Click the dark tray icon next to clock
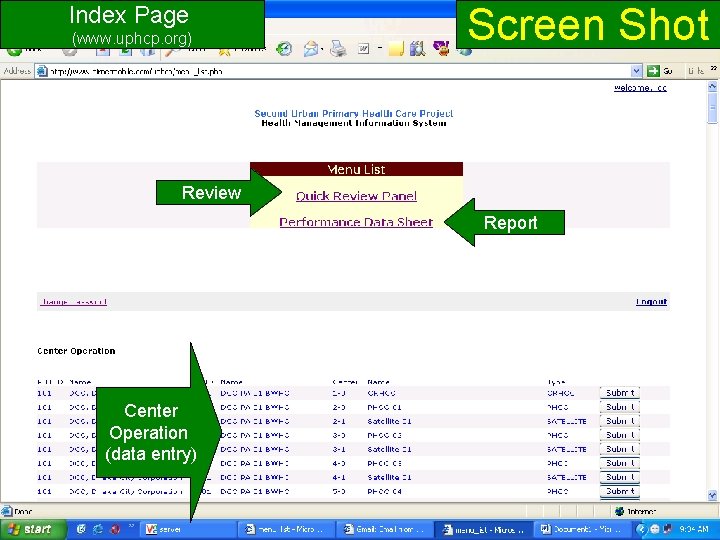Screen dimensions: 720x540 tap(668, 529)
